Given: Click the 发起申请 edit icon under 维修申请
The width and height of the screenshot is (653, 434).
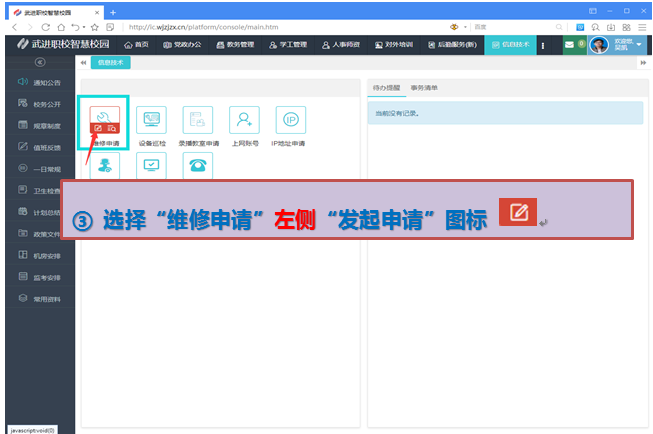Looking at the screenshot, I should (x=98, y=128).
